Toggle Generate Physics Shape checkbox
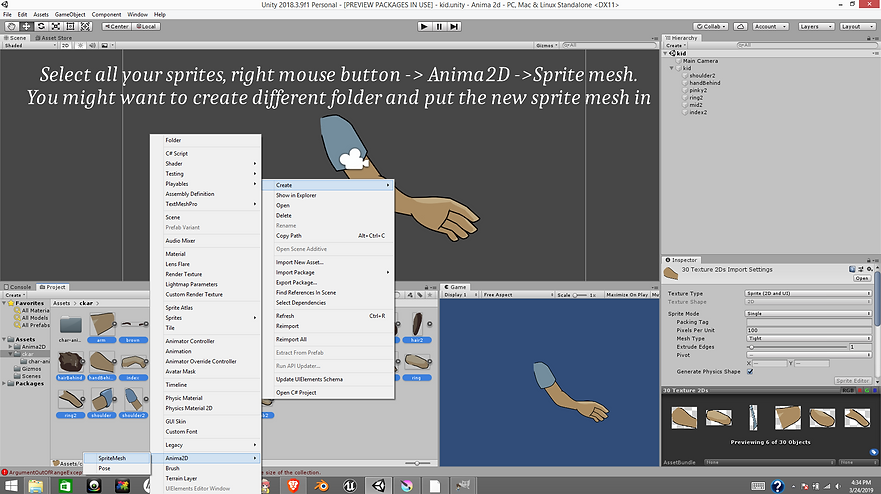 tap(750, 371)
